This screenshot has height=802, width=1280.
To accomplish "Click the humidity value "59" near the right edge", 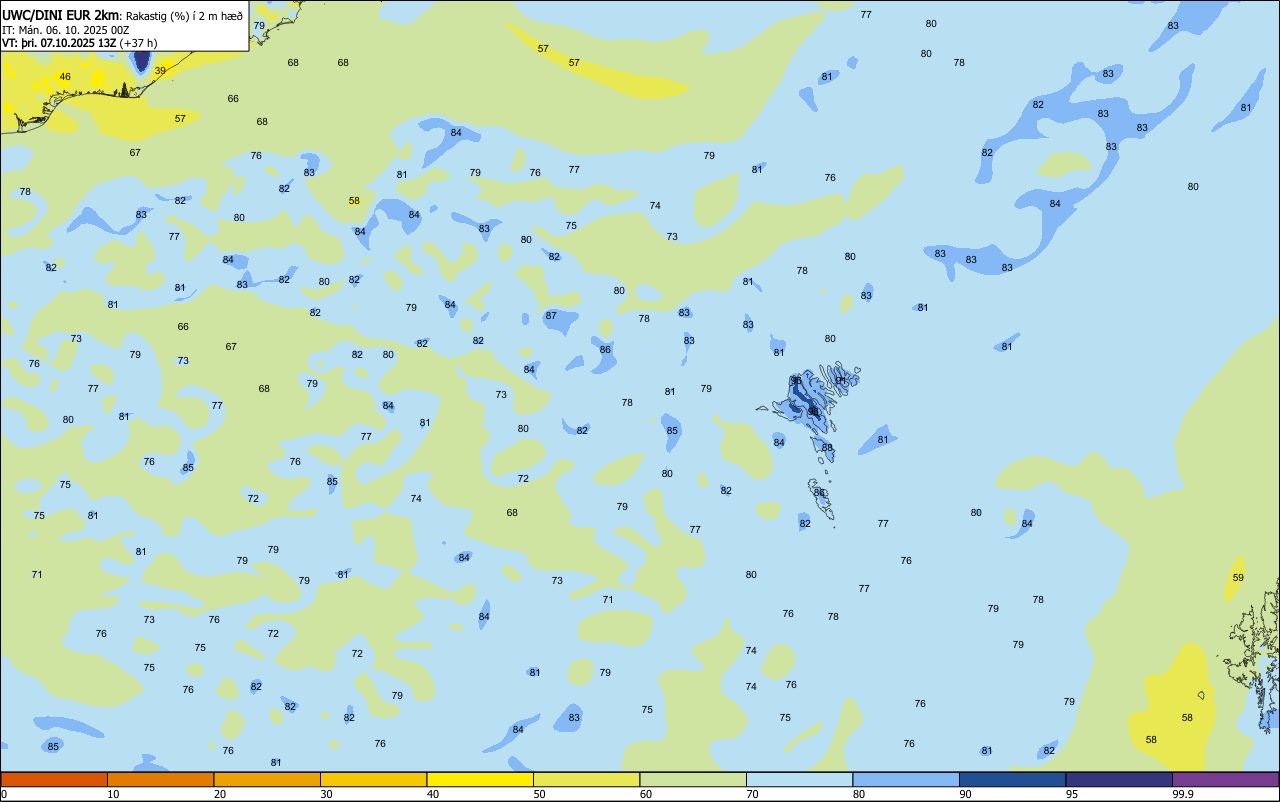I will pyautogui.click(x=1238, y=578).
